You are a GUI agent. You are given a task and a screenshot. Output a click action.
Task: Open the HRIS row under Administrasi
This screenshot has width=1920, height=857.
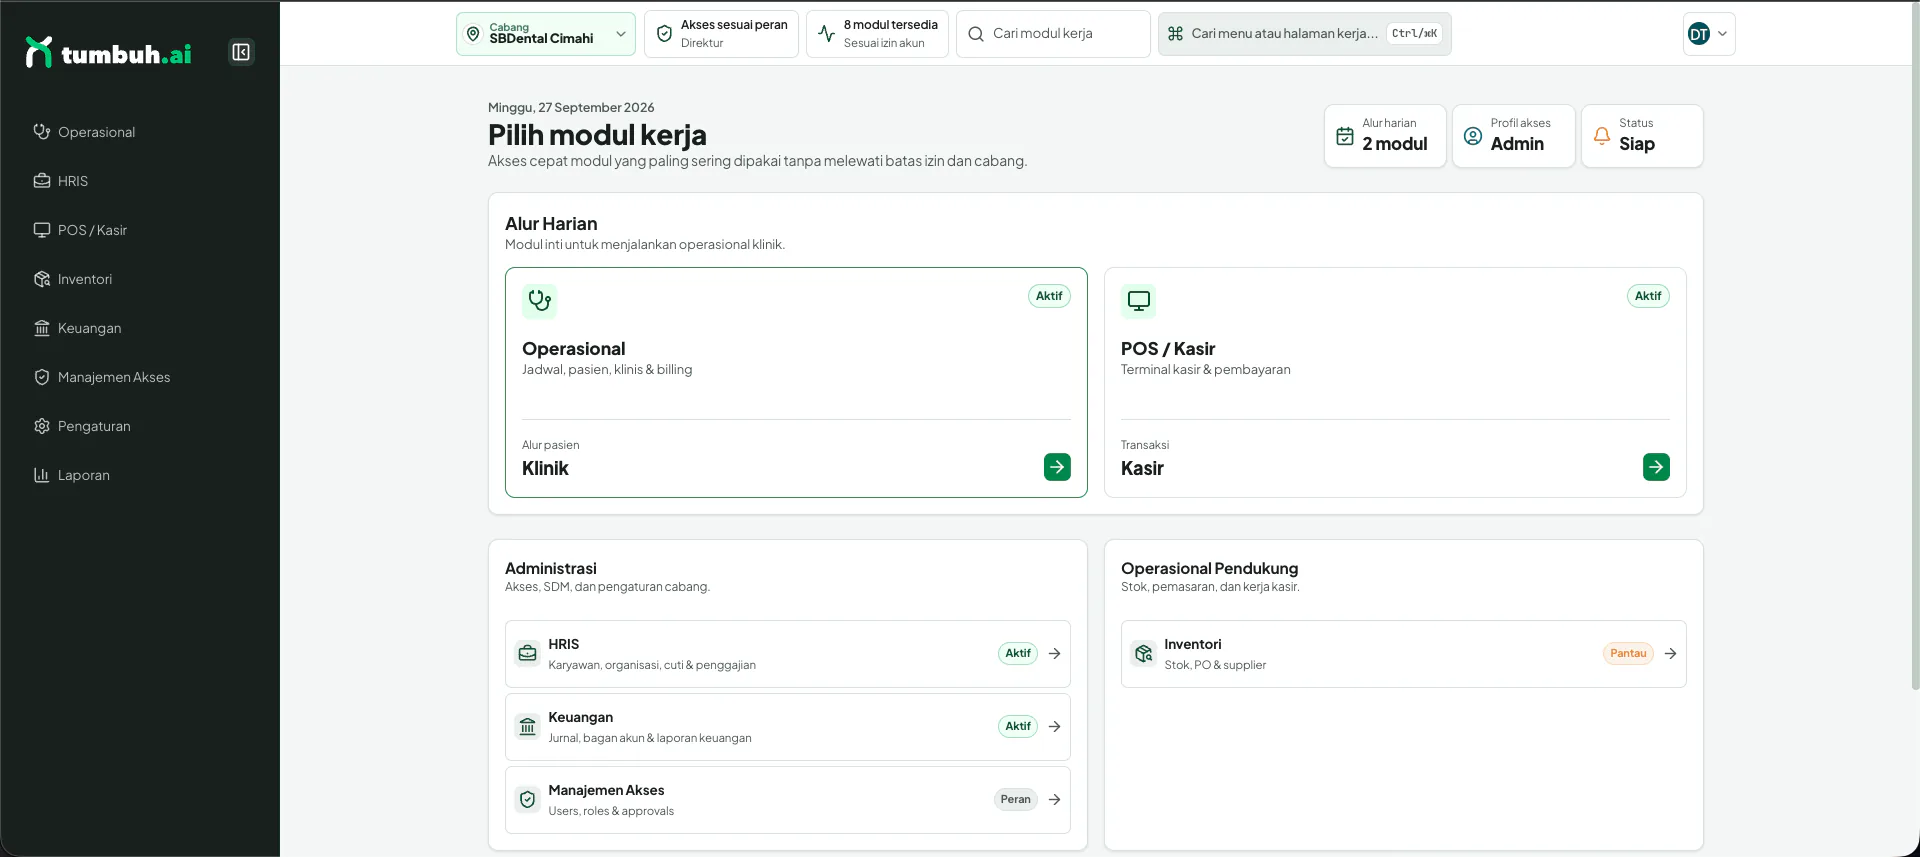click(x=788, y=654)
